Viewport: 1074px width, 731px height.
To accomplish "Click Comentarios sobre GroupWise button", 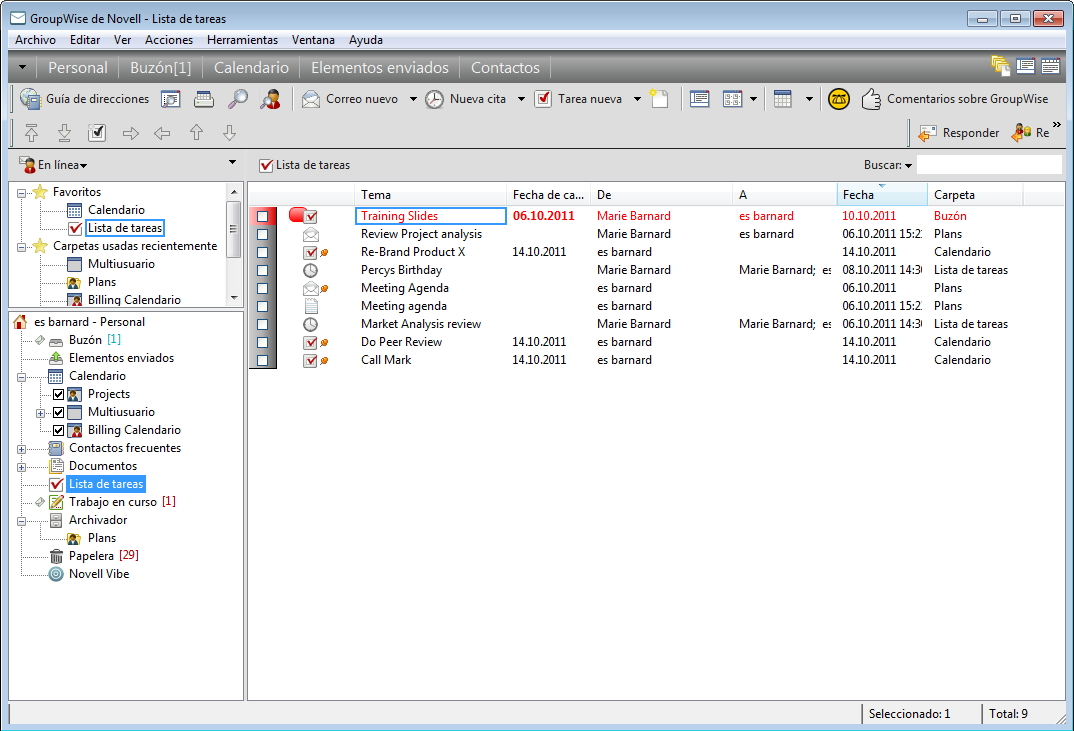I will click(955, 99).
